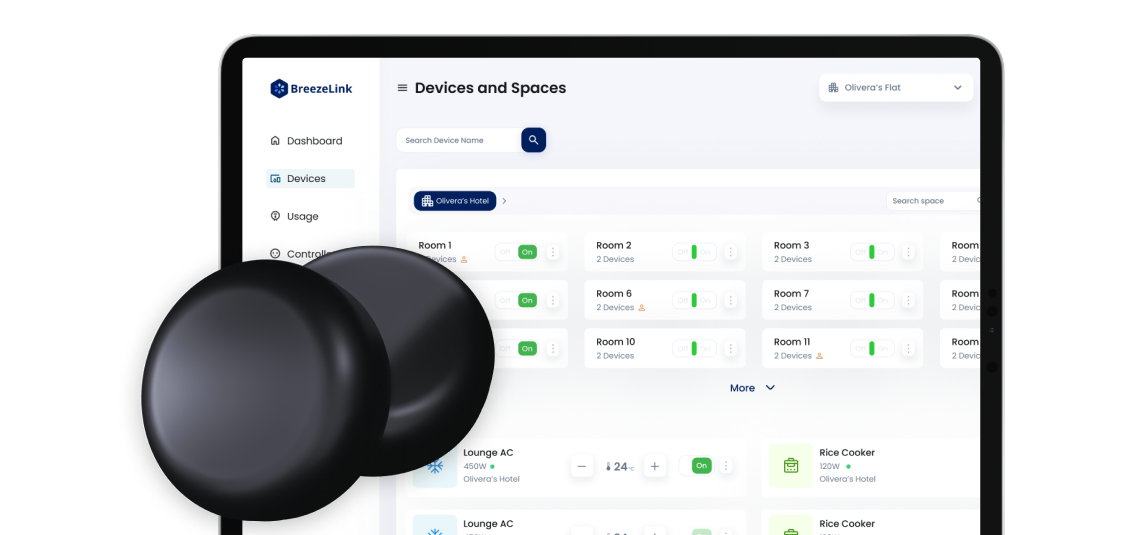This screenshot has height=535, width=1139.
Task: Open Room 3 three-dot options menu
Action: (x=908, y=252)
